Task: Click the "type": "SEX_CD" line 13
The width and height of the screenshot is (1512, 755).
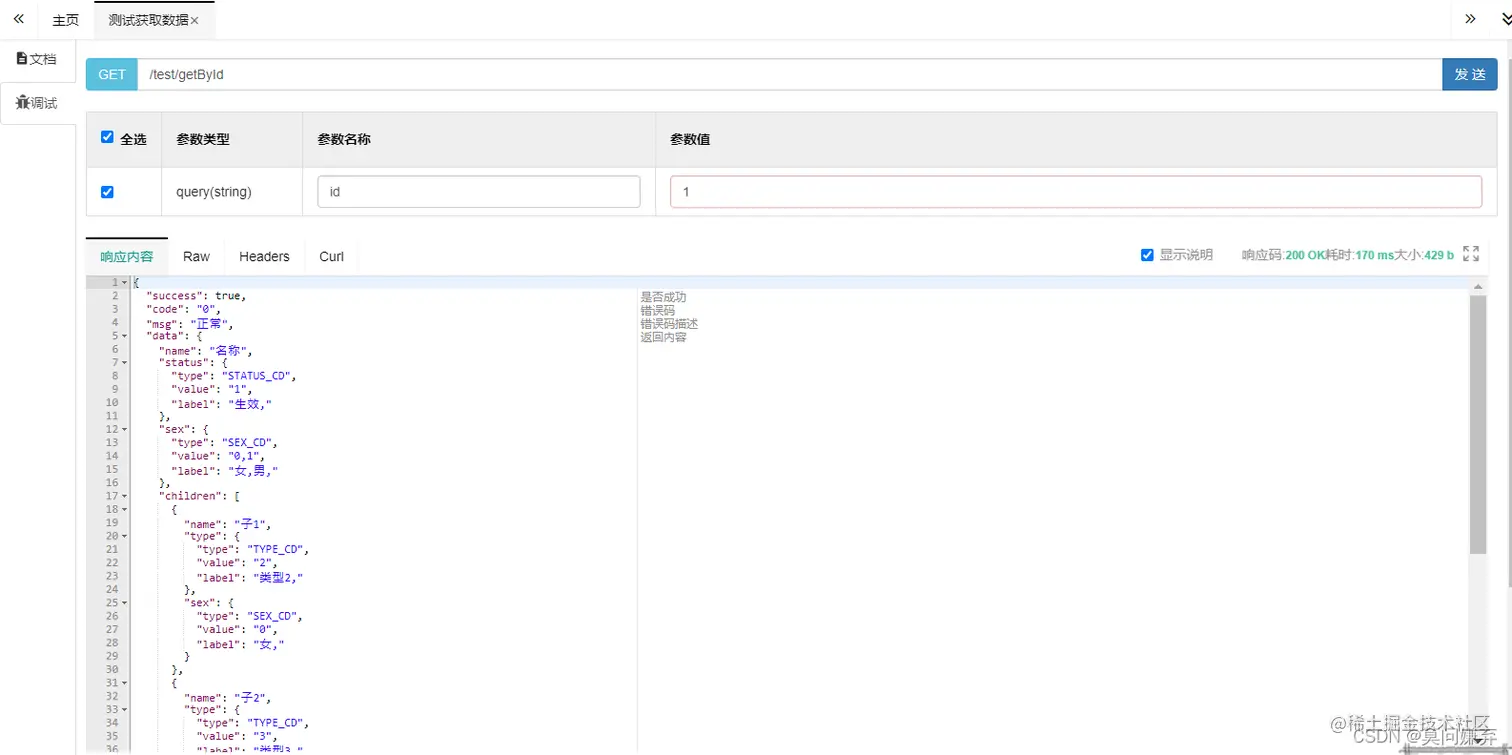Action: 225,442
